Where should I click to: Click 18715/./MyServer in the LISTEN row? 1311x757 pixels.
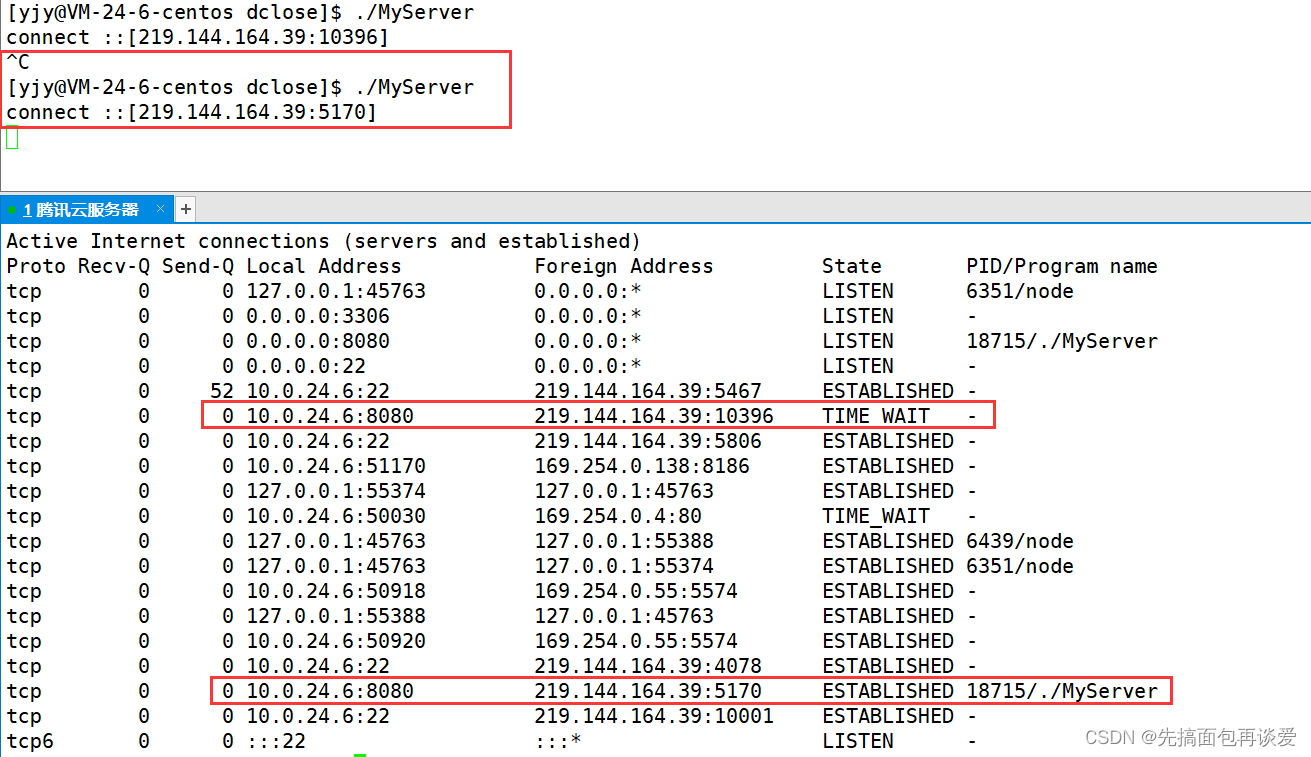(x=1062, y=341)
